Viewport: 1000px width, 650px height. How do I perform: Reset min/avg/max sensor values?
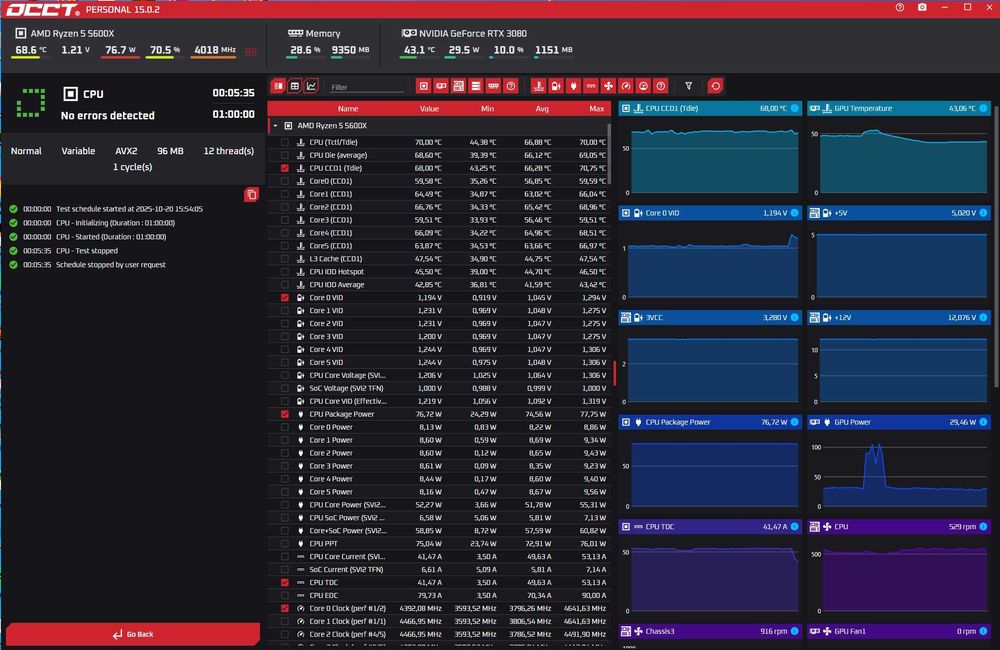click(x=716, y=86)
